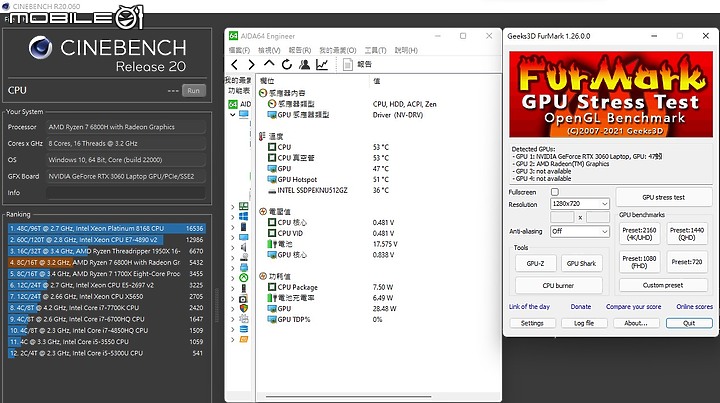
Task: Start FurMark GPU stress test
Action: coord(664,197)
